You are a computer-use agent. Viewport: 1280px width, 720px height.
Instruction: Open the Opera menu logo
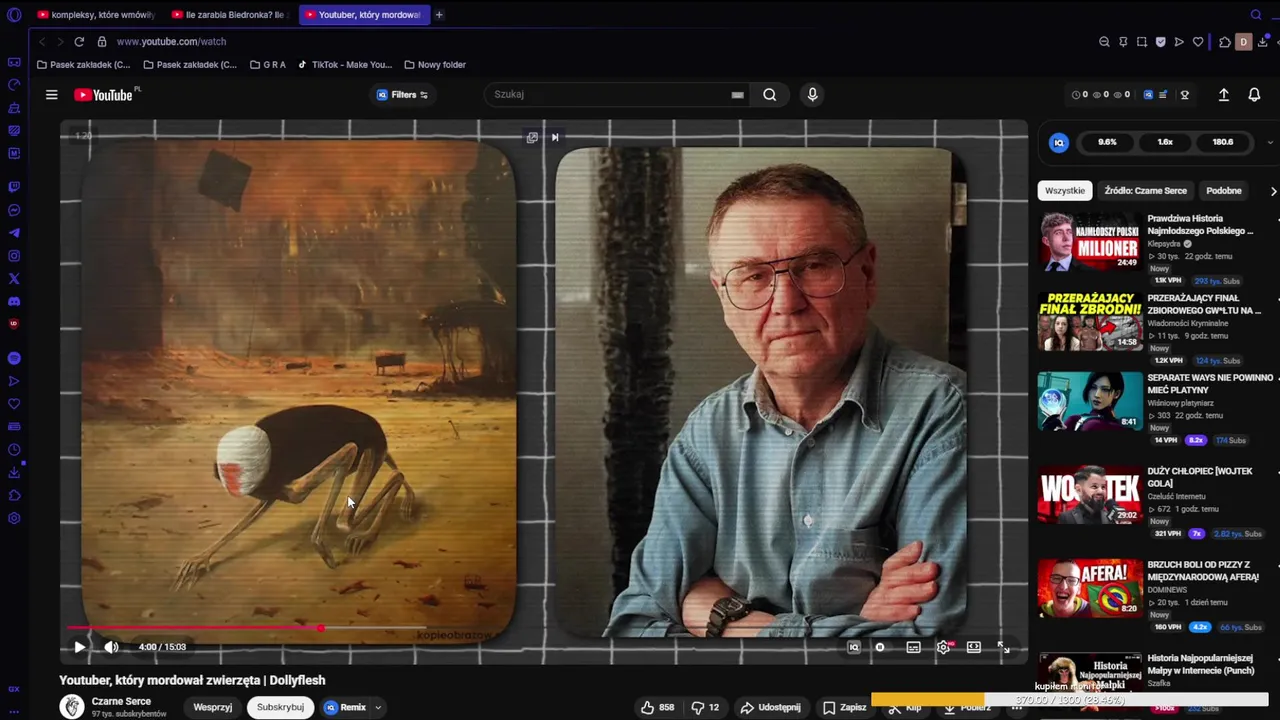tap(14, 15)
